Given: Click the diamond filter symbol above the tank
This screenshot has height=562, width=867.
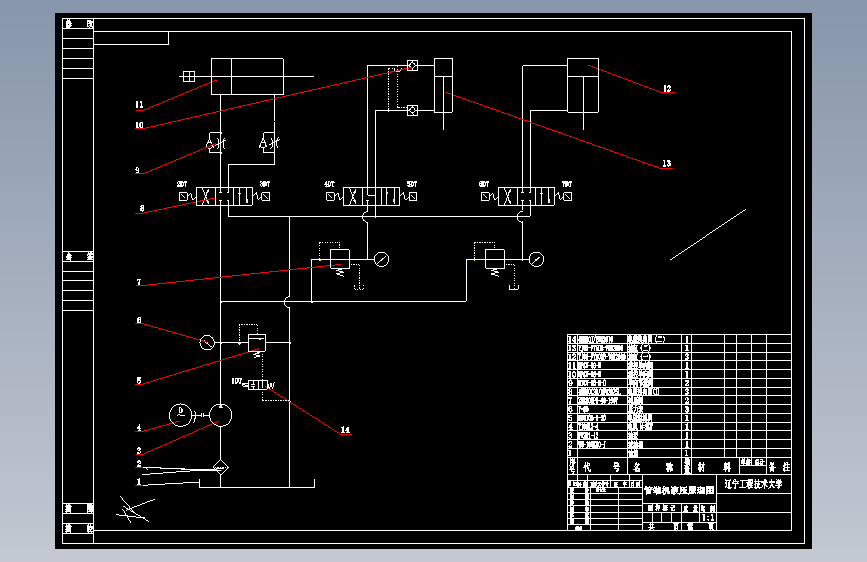Looking at the screenshot, I should [x=220, y=467].
